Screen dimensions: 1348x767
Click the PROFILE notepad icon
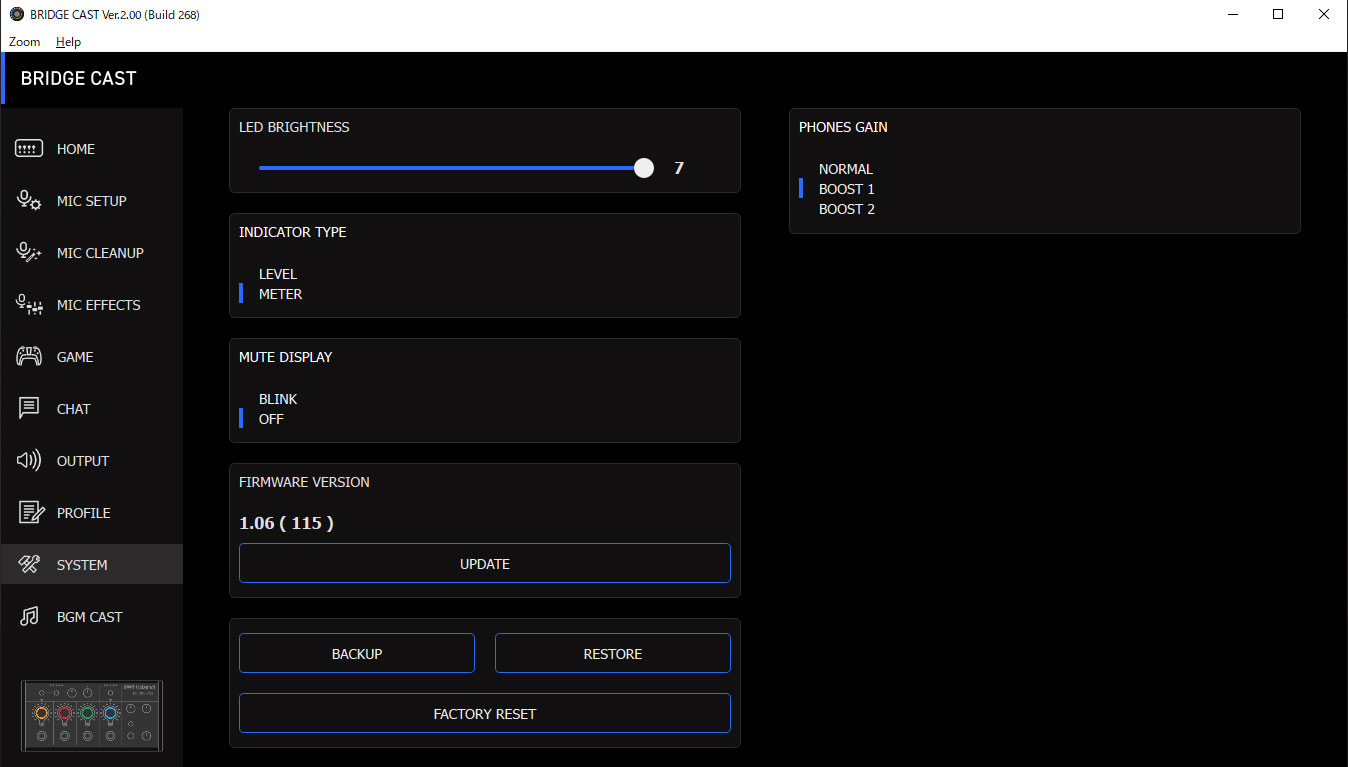pos(31,513)
